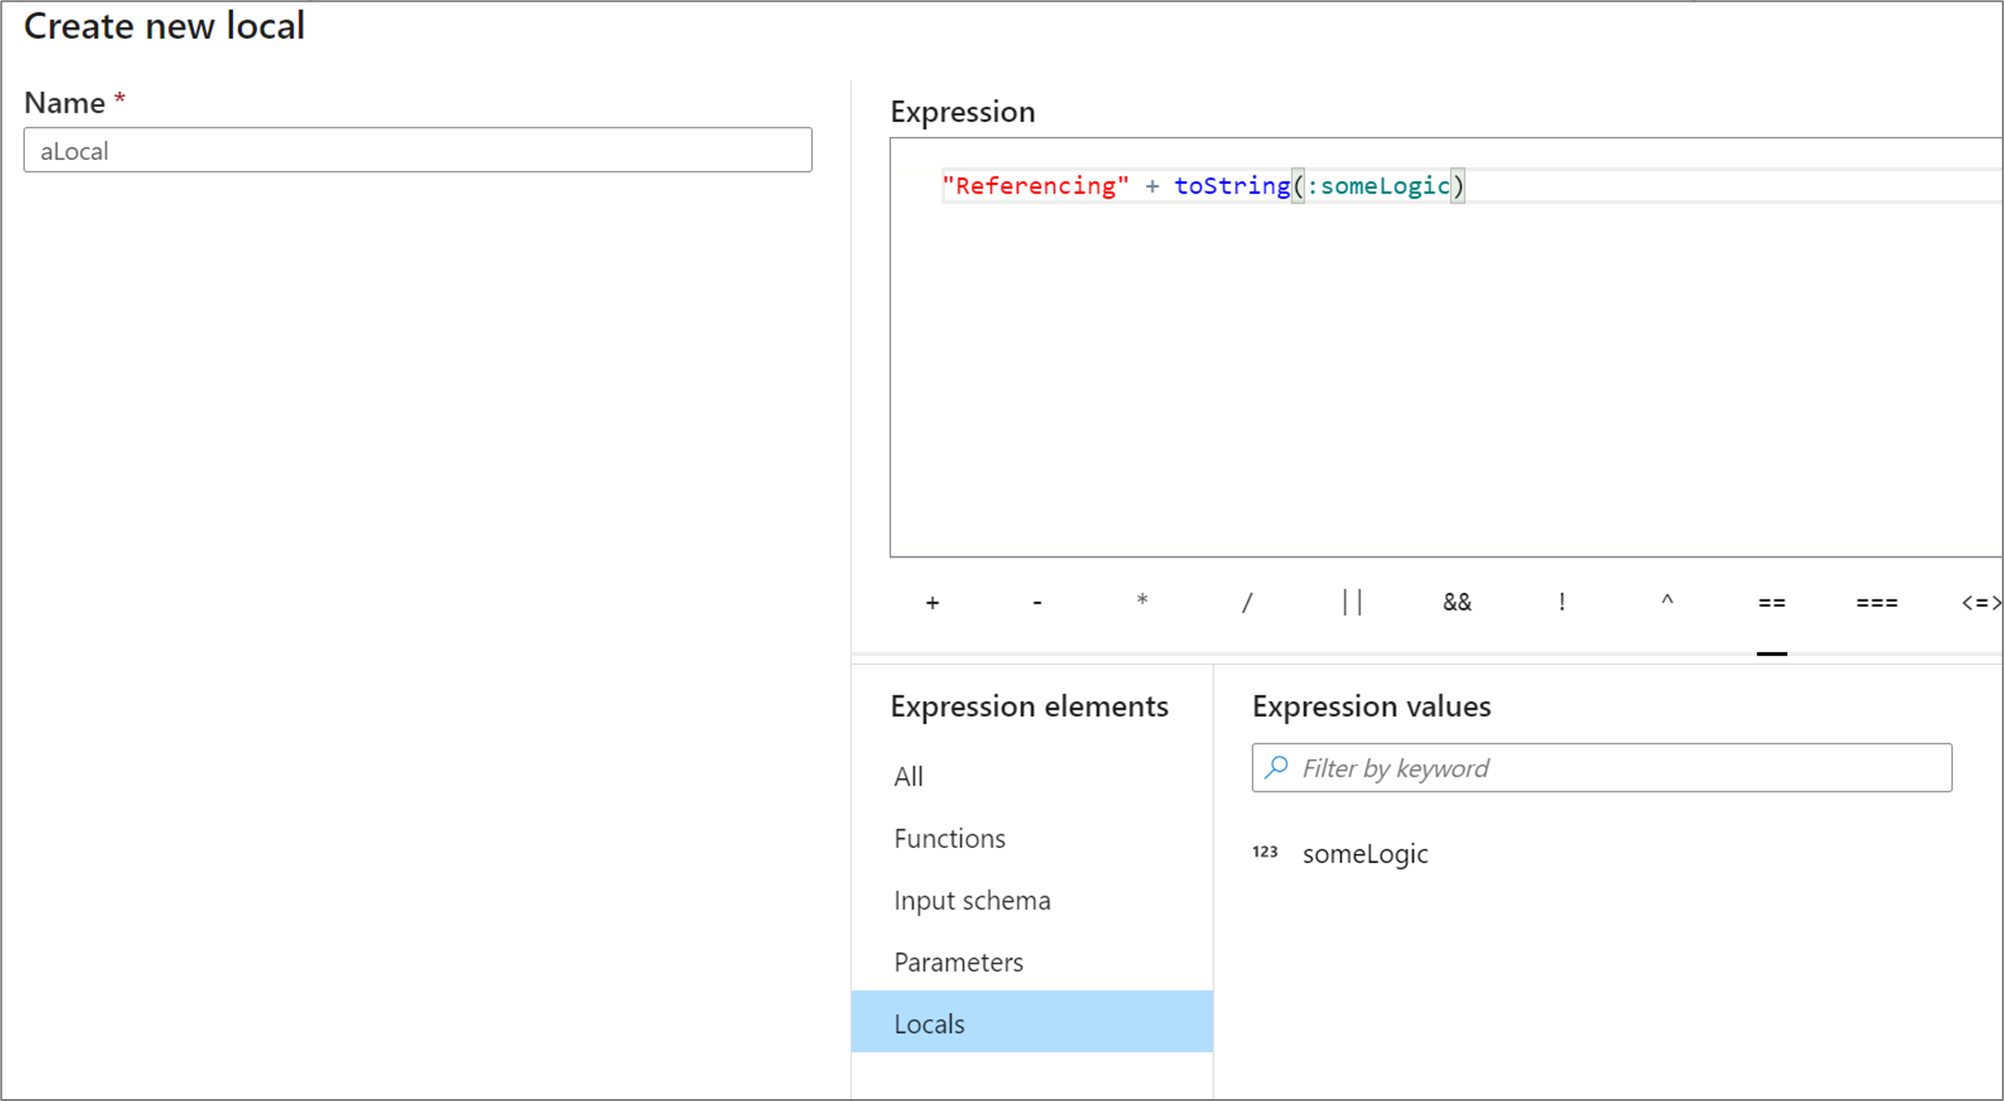The image size is (2004, 1101).
Task: Click the Input schema element category
Action: pos(974,898)
